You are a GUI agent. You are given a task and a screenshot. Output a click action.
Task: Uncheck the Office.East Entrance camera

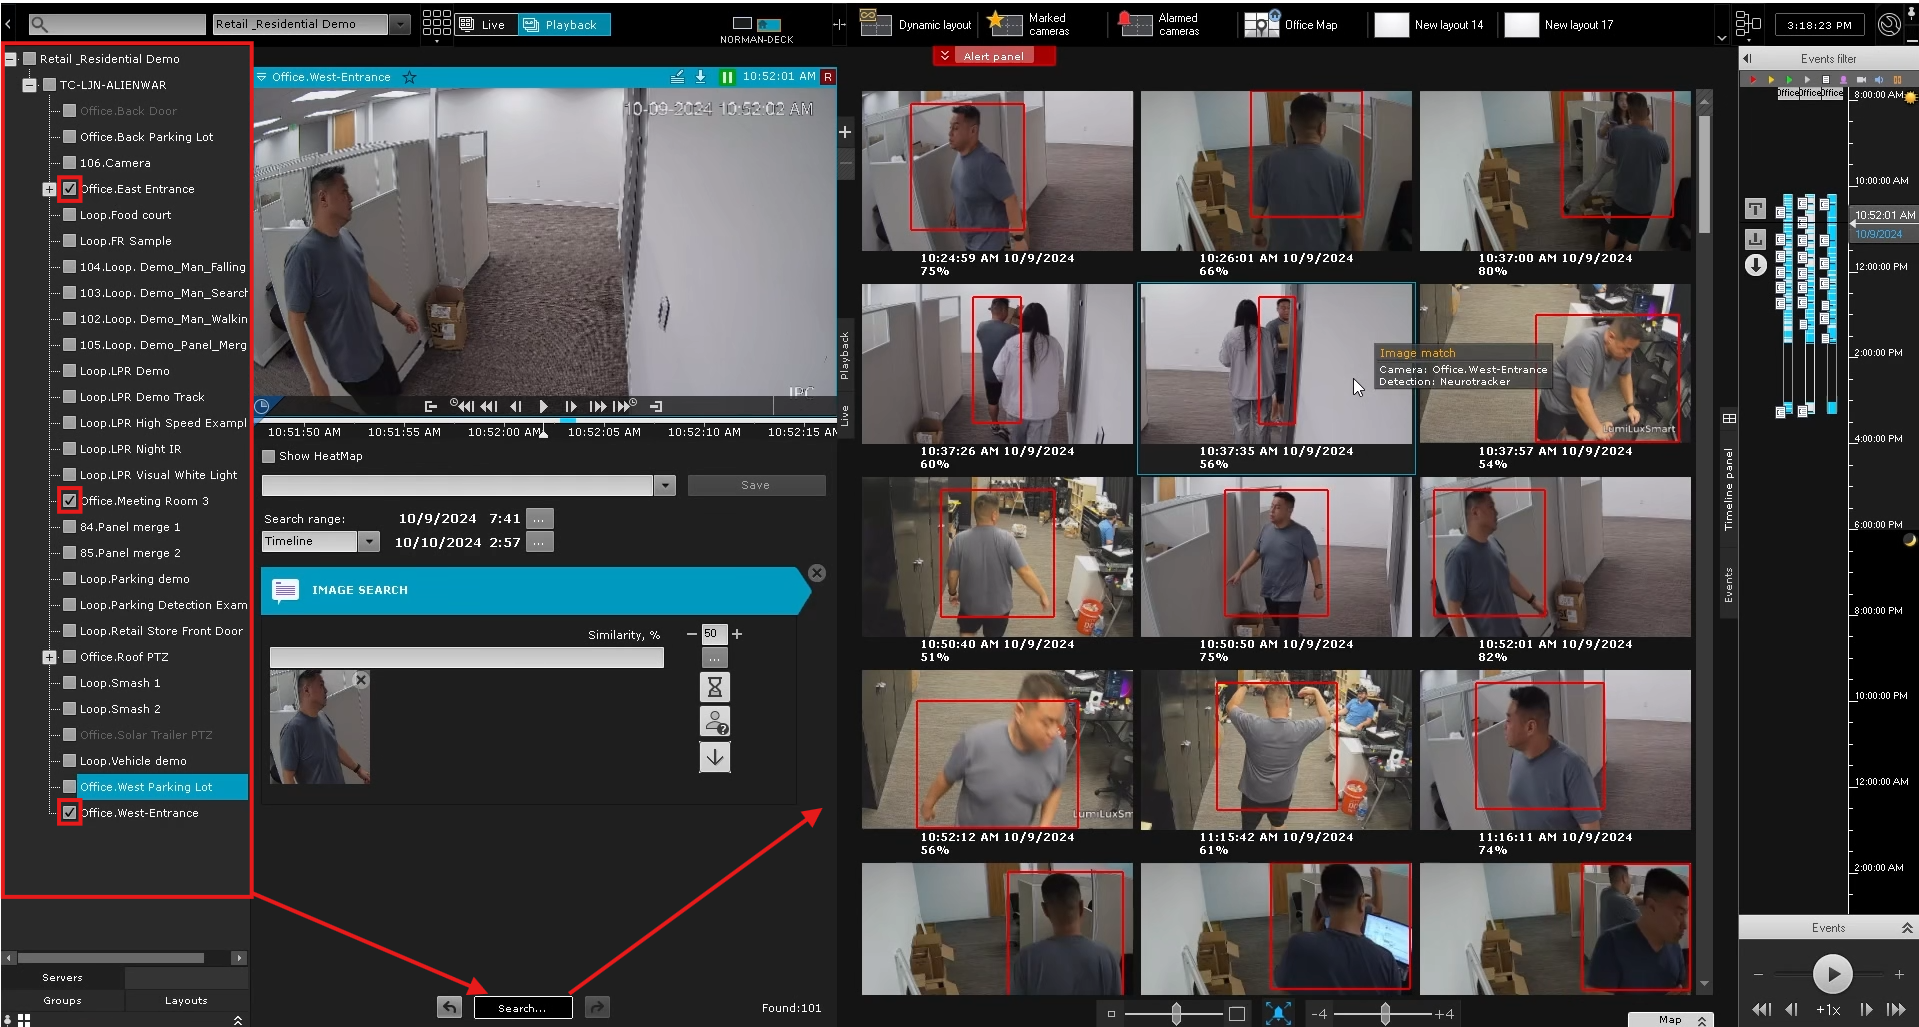[x=70, y=189]
